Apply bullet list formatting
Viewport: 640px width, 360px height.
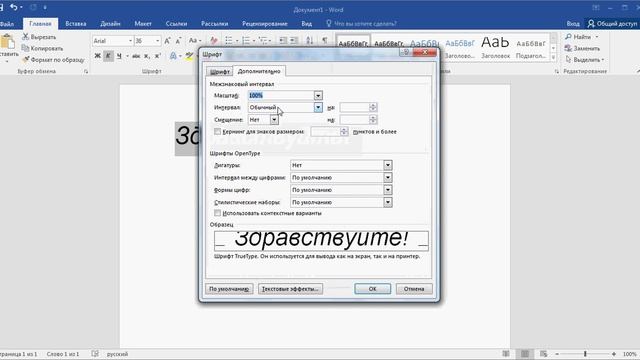(229, 40)
